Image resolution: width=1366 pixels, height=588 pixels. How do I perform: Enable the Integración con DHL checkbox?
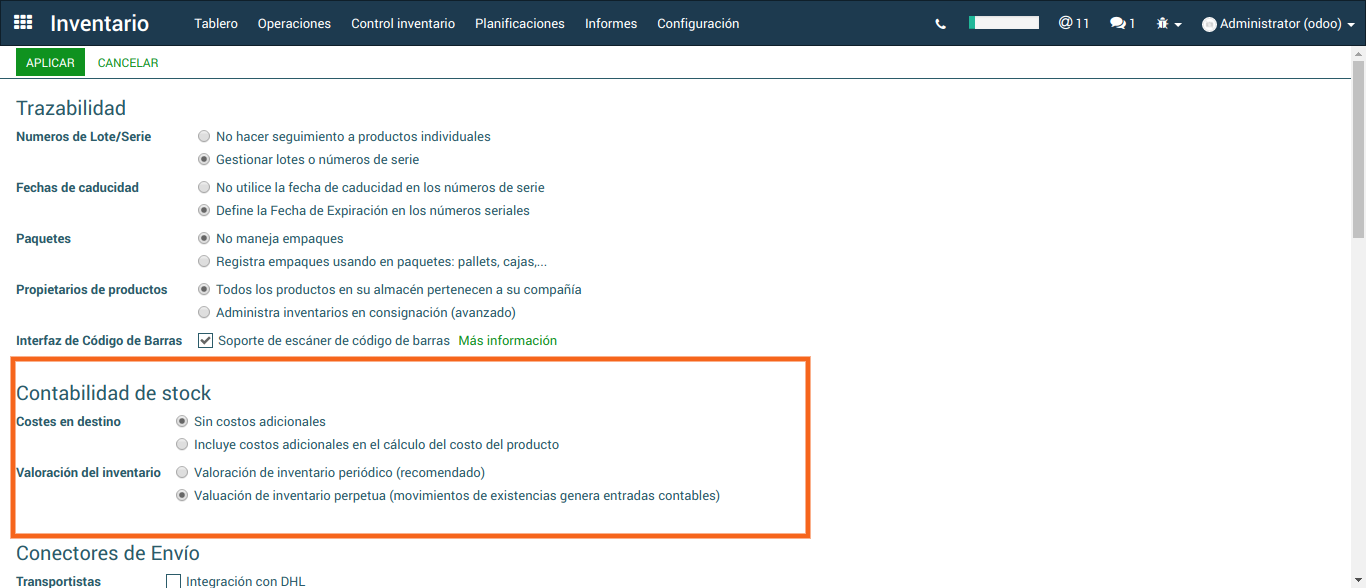(x=173, y=581)
